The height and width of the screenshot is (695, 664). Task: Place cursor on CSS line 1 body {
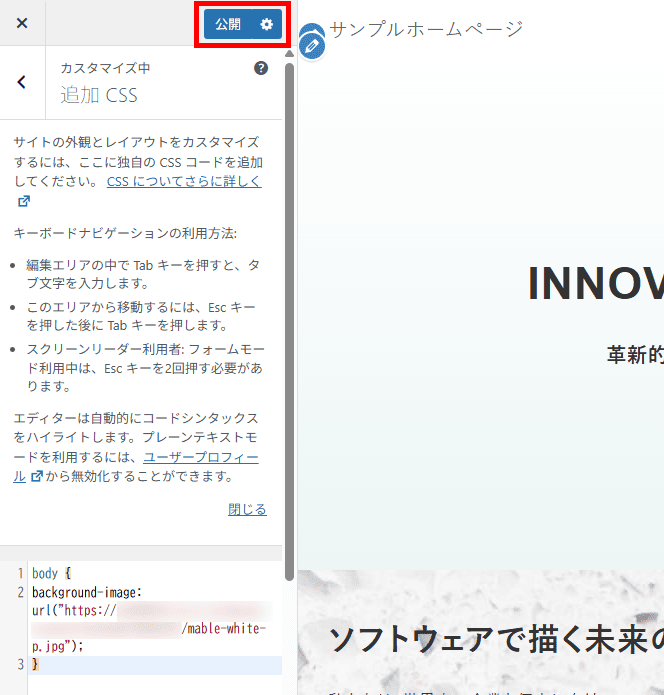pos(51,573)
